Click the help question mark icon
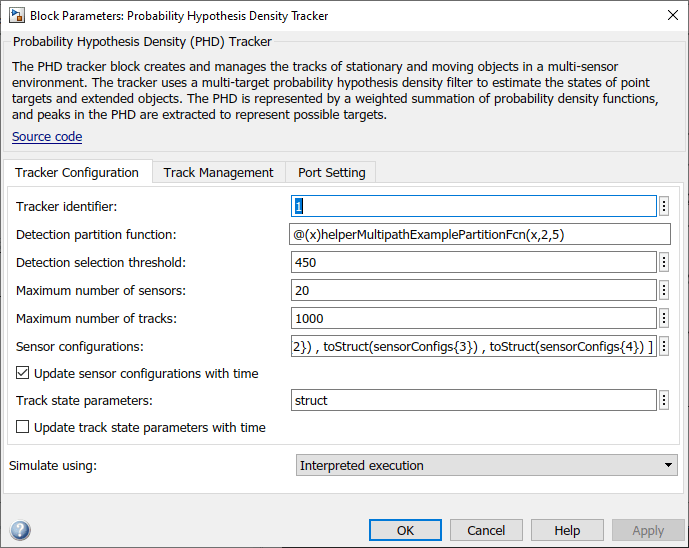This screenshot has height=548, width=689. (20, 531)
